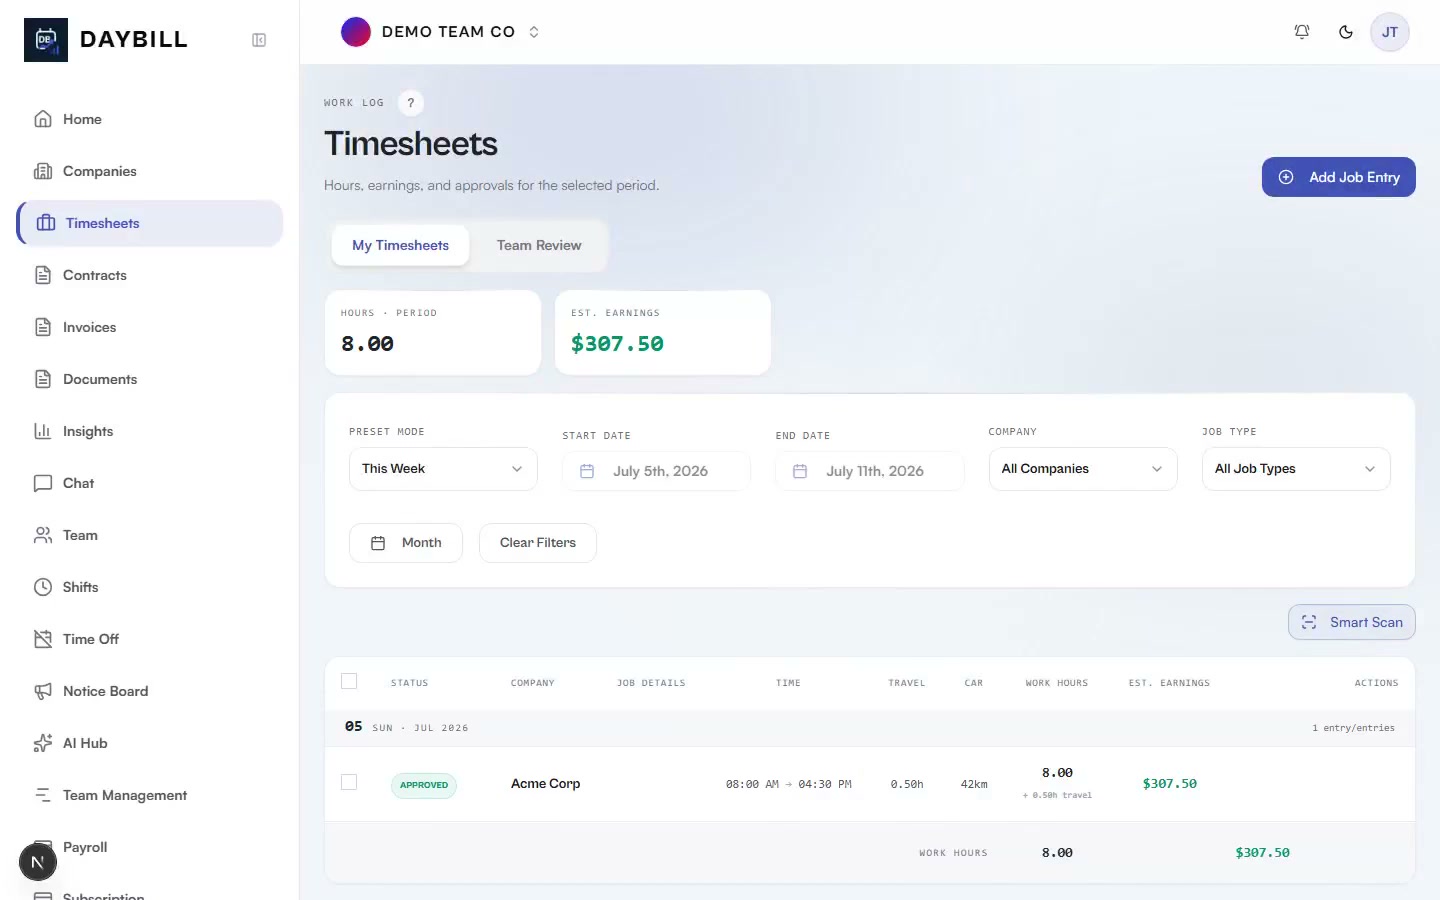Launch Smart Scan

1352,622
